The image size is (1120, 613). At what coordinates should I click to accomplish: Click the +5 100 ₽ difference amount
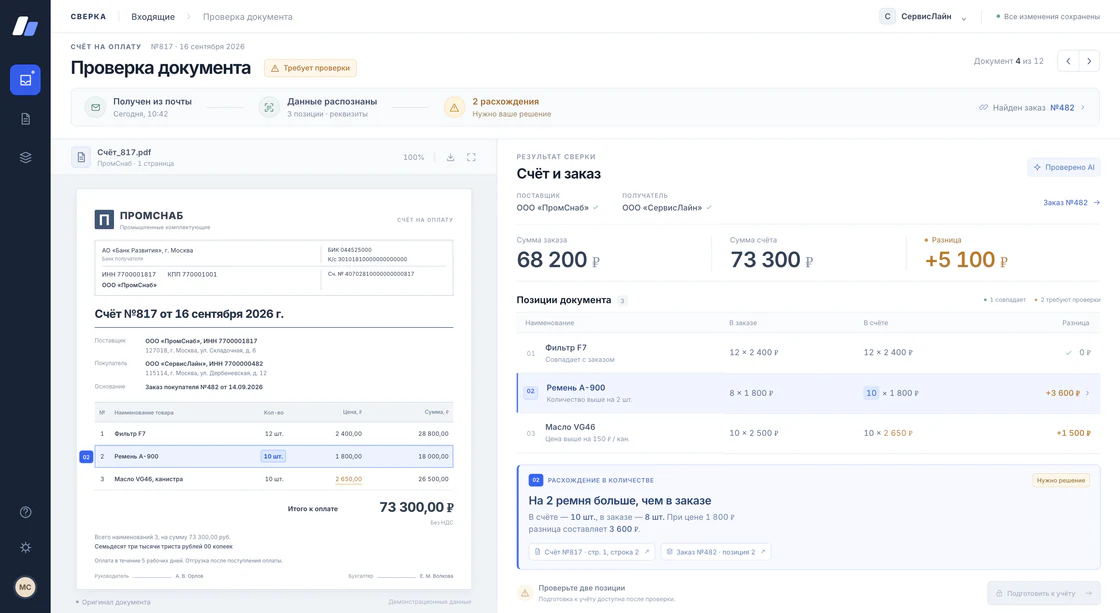click(966, 259)
